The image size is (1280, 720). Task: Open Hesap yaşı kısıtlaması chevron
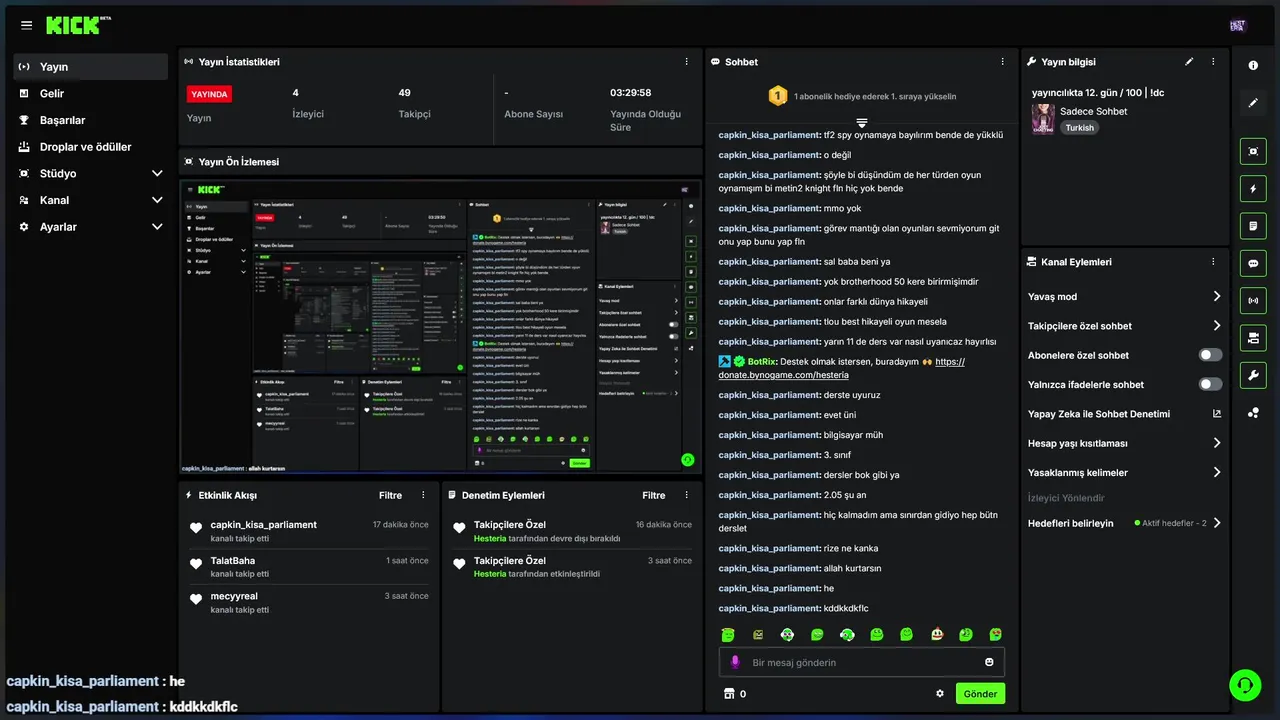tap(1217, 443)
